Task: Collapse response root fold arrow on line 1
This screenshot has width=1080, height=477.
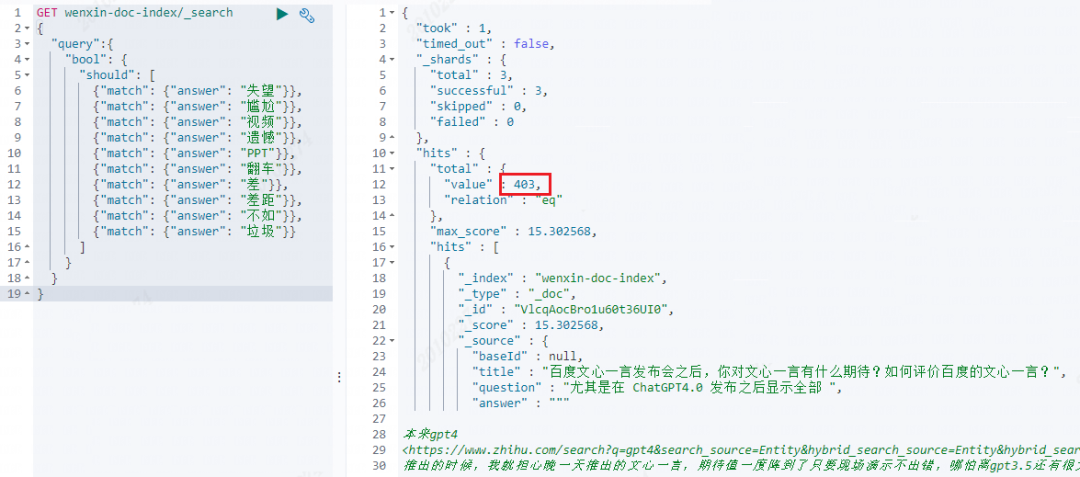Action: (x=391, y=13)
